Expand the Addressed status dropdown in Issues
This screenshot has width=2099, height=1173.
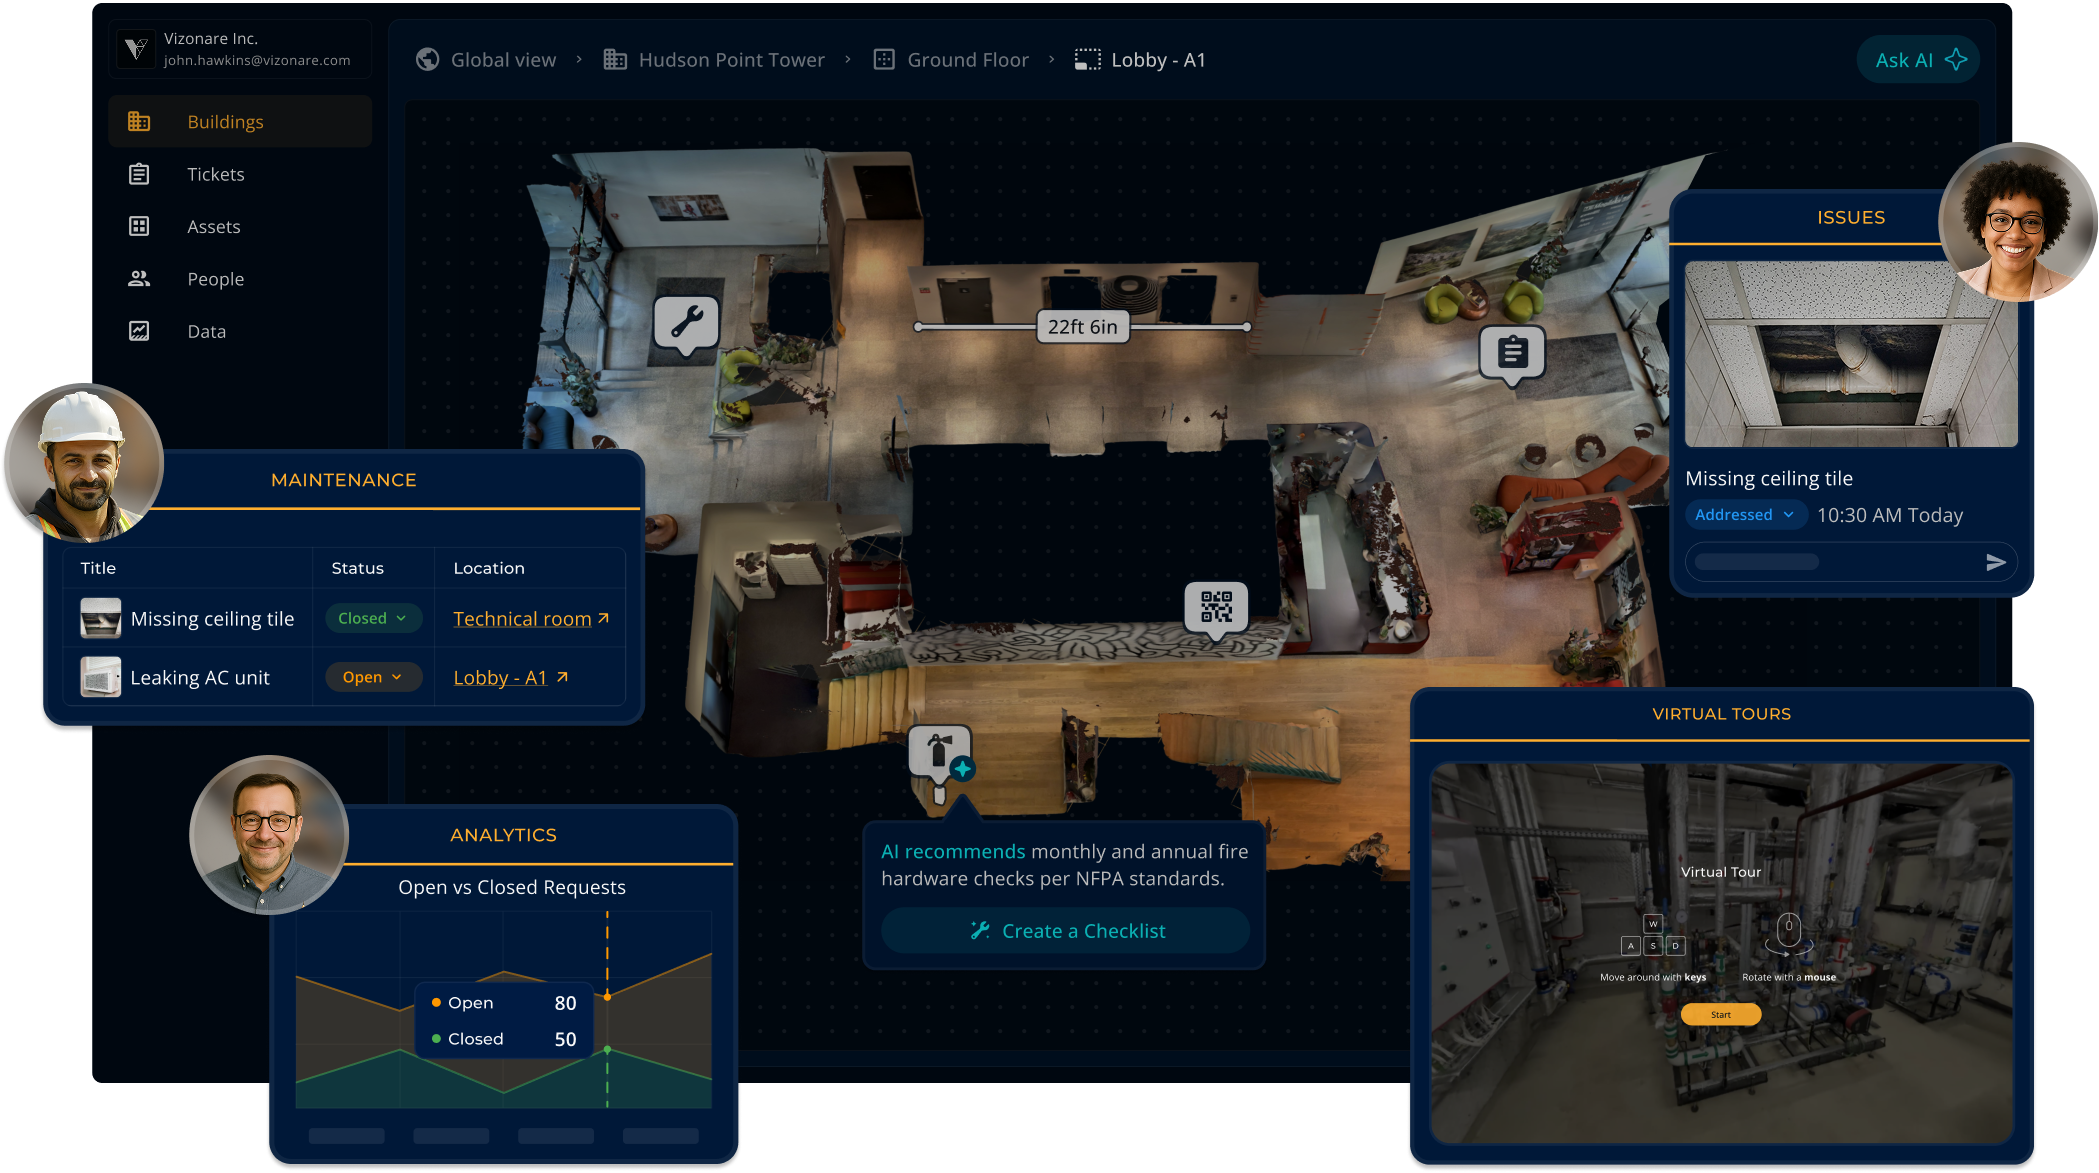point(1745,514)
